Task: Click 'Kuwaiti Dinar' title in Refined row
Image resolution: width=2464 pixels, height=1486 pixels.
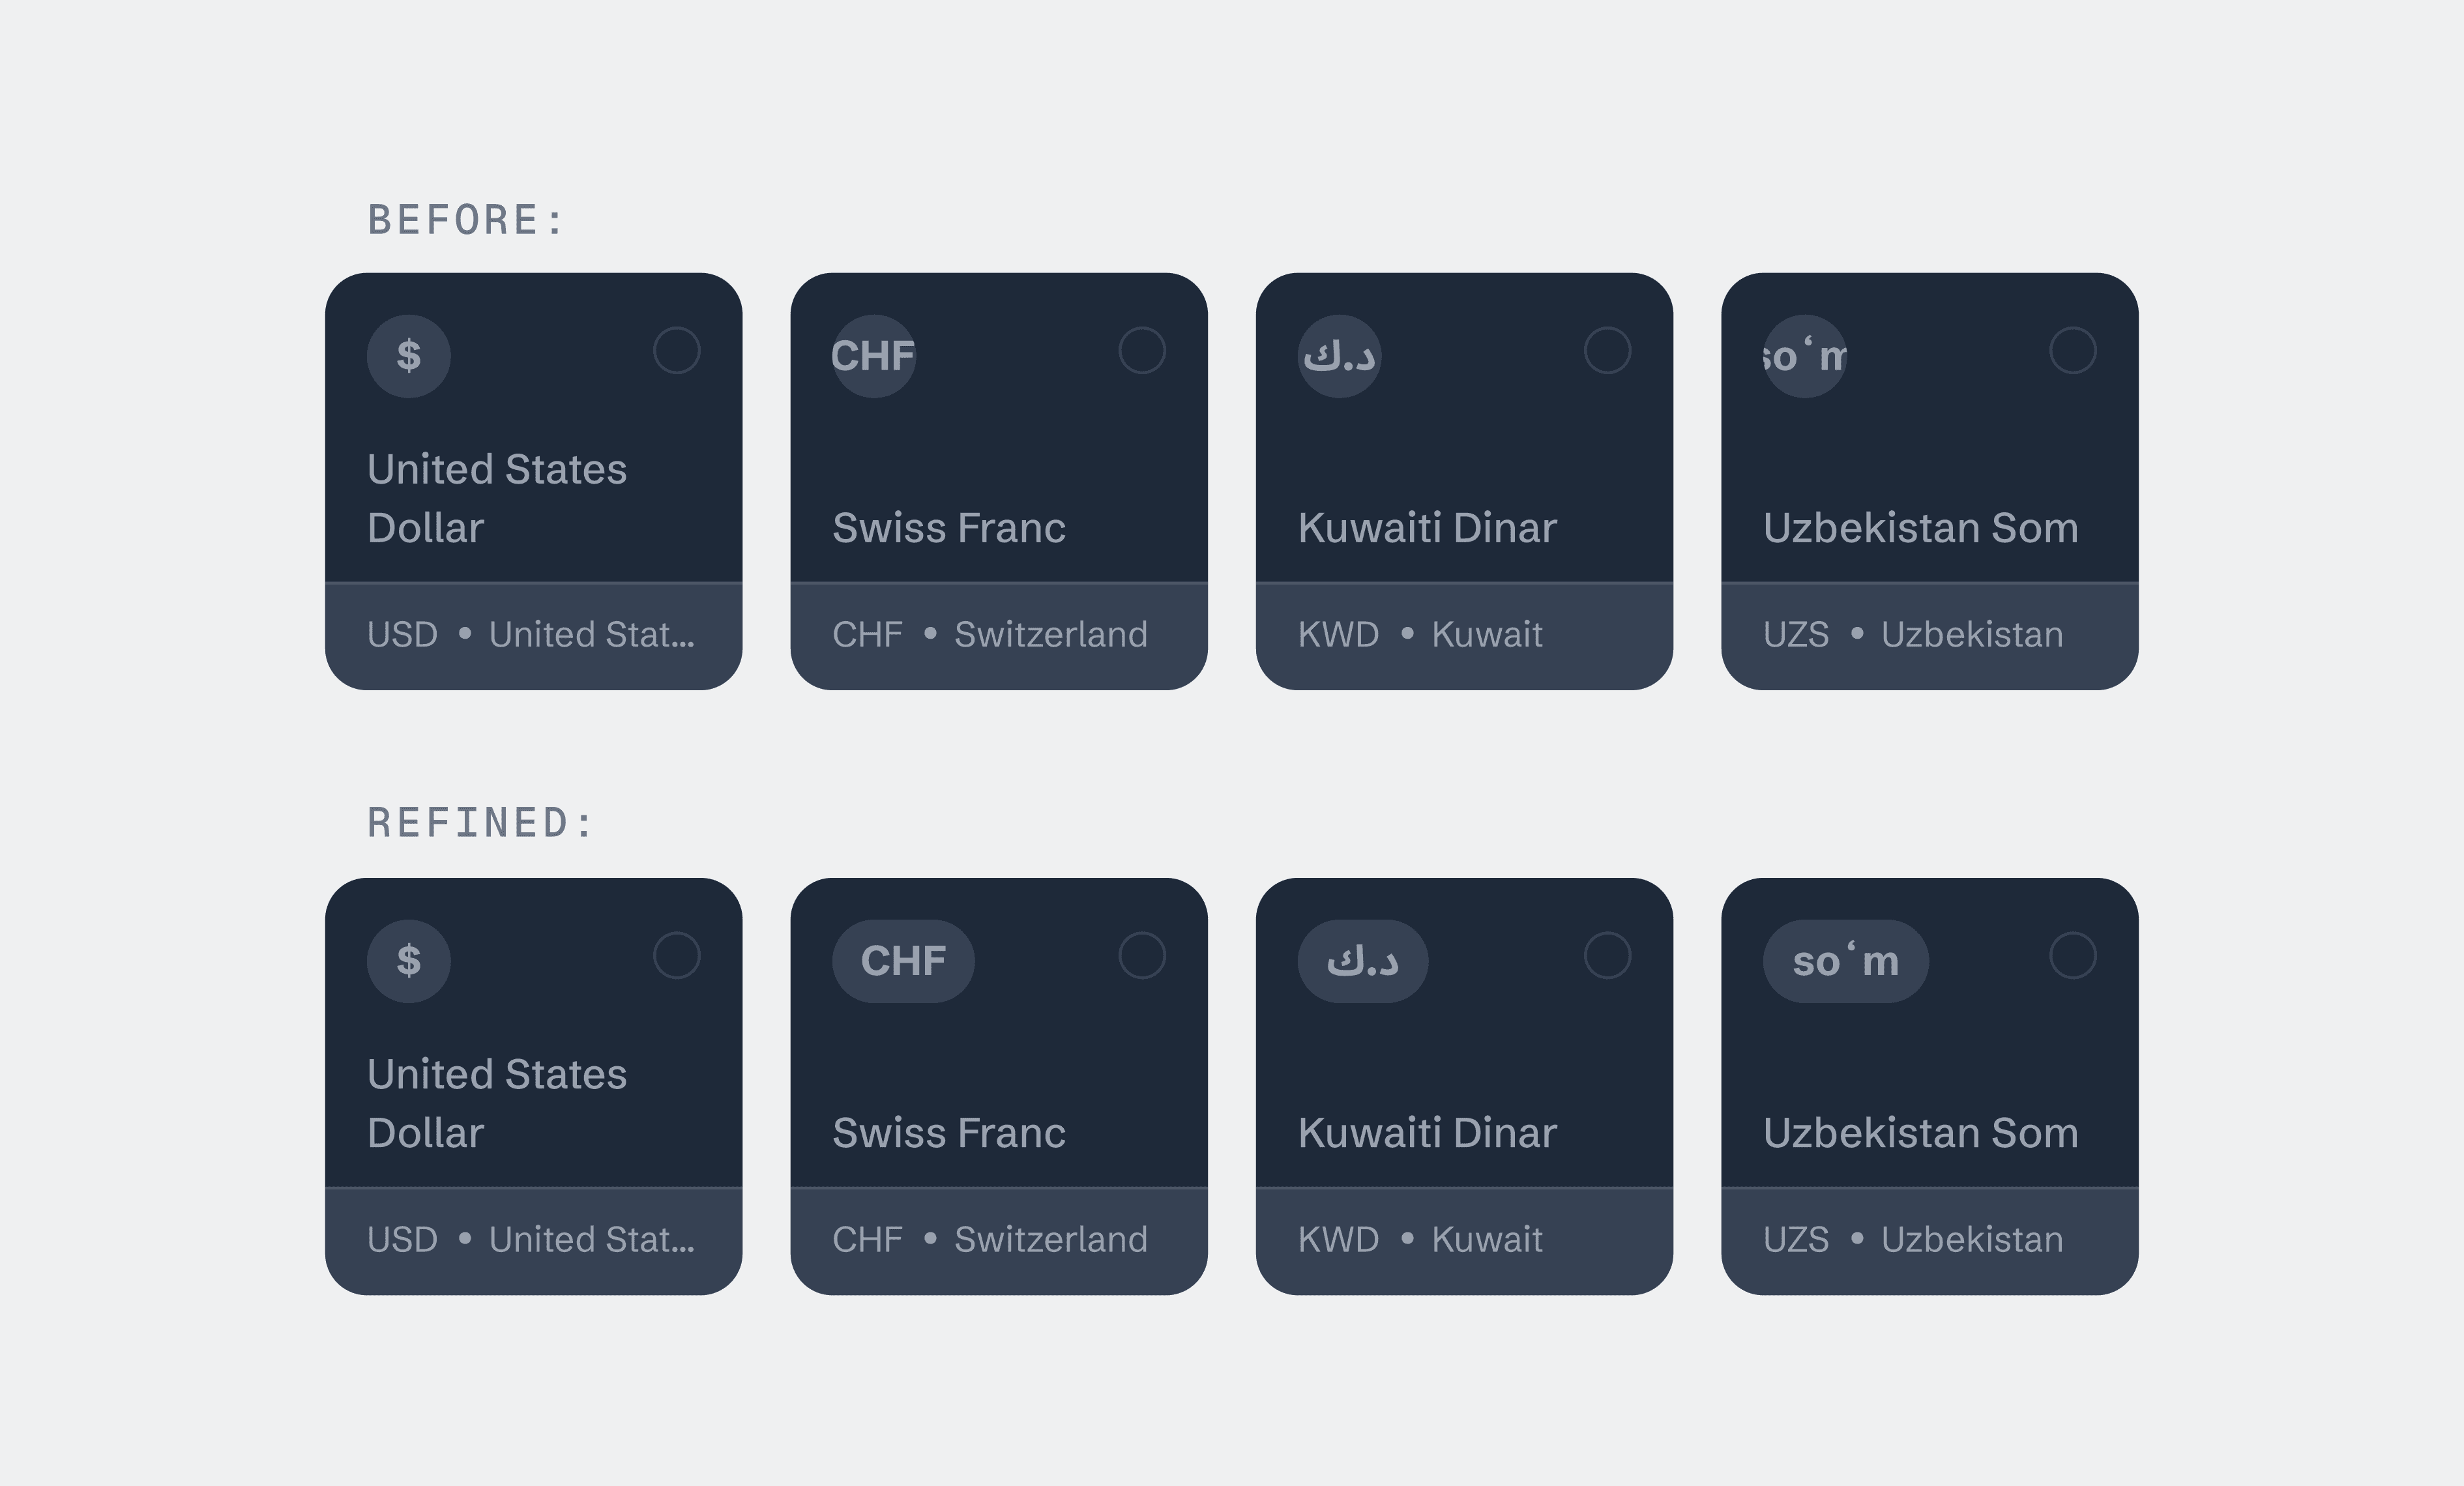Action: pyautogui.click(x=1427, y=1133)
